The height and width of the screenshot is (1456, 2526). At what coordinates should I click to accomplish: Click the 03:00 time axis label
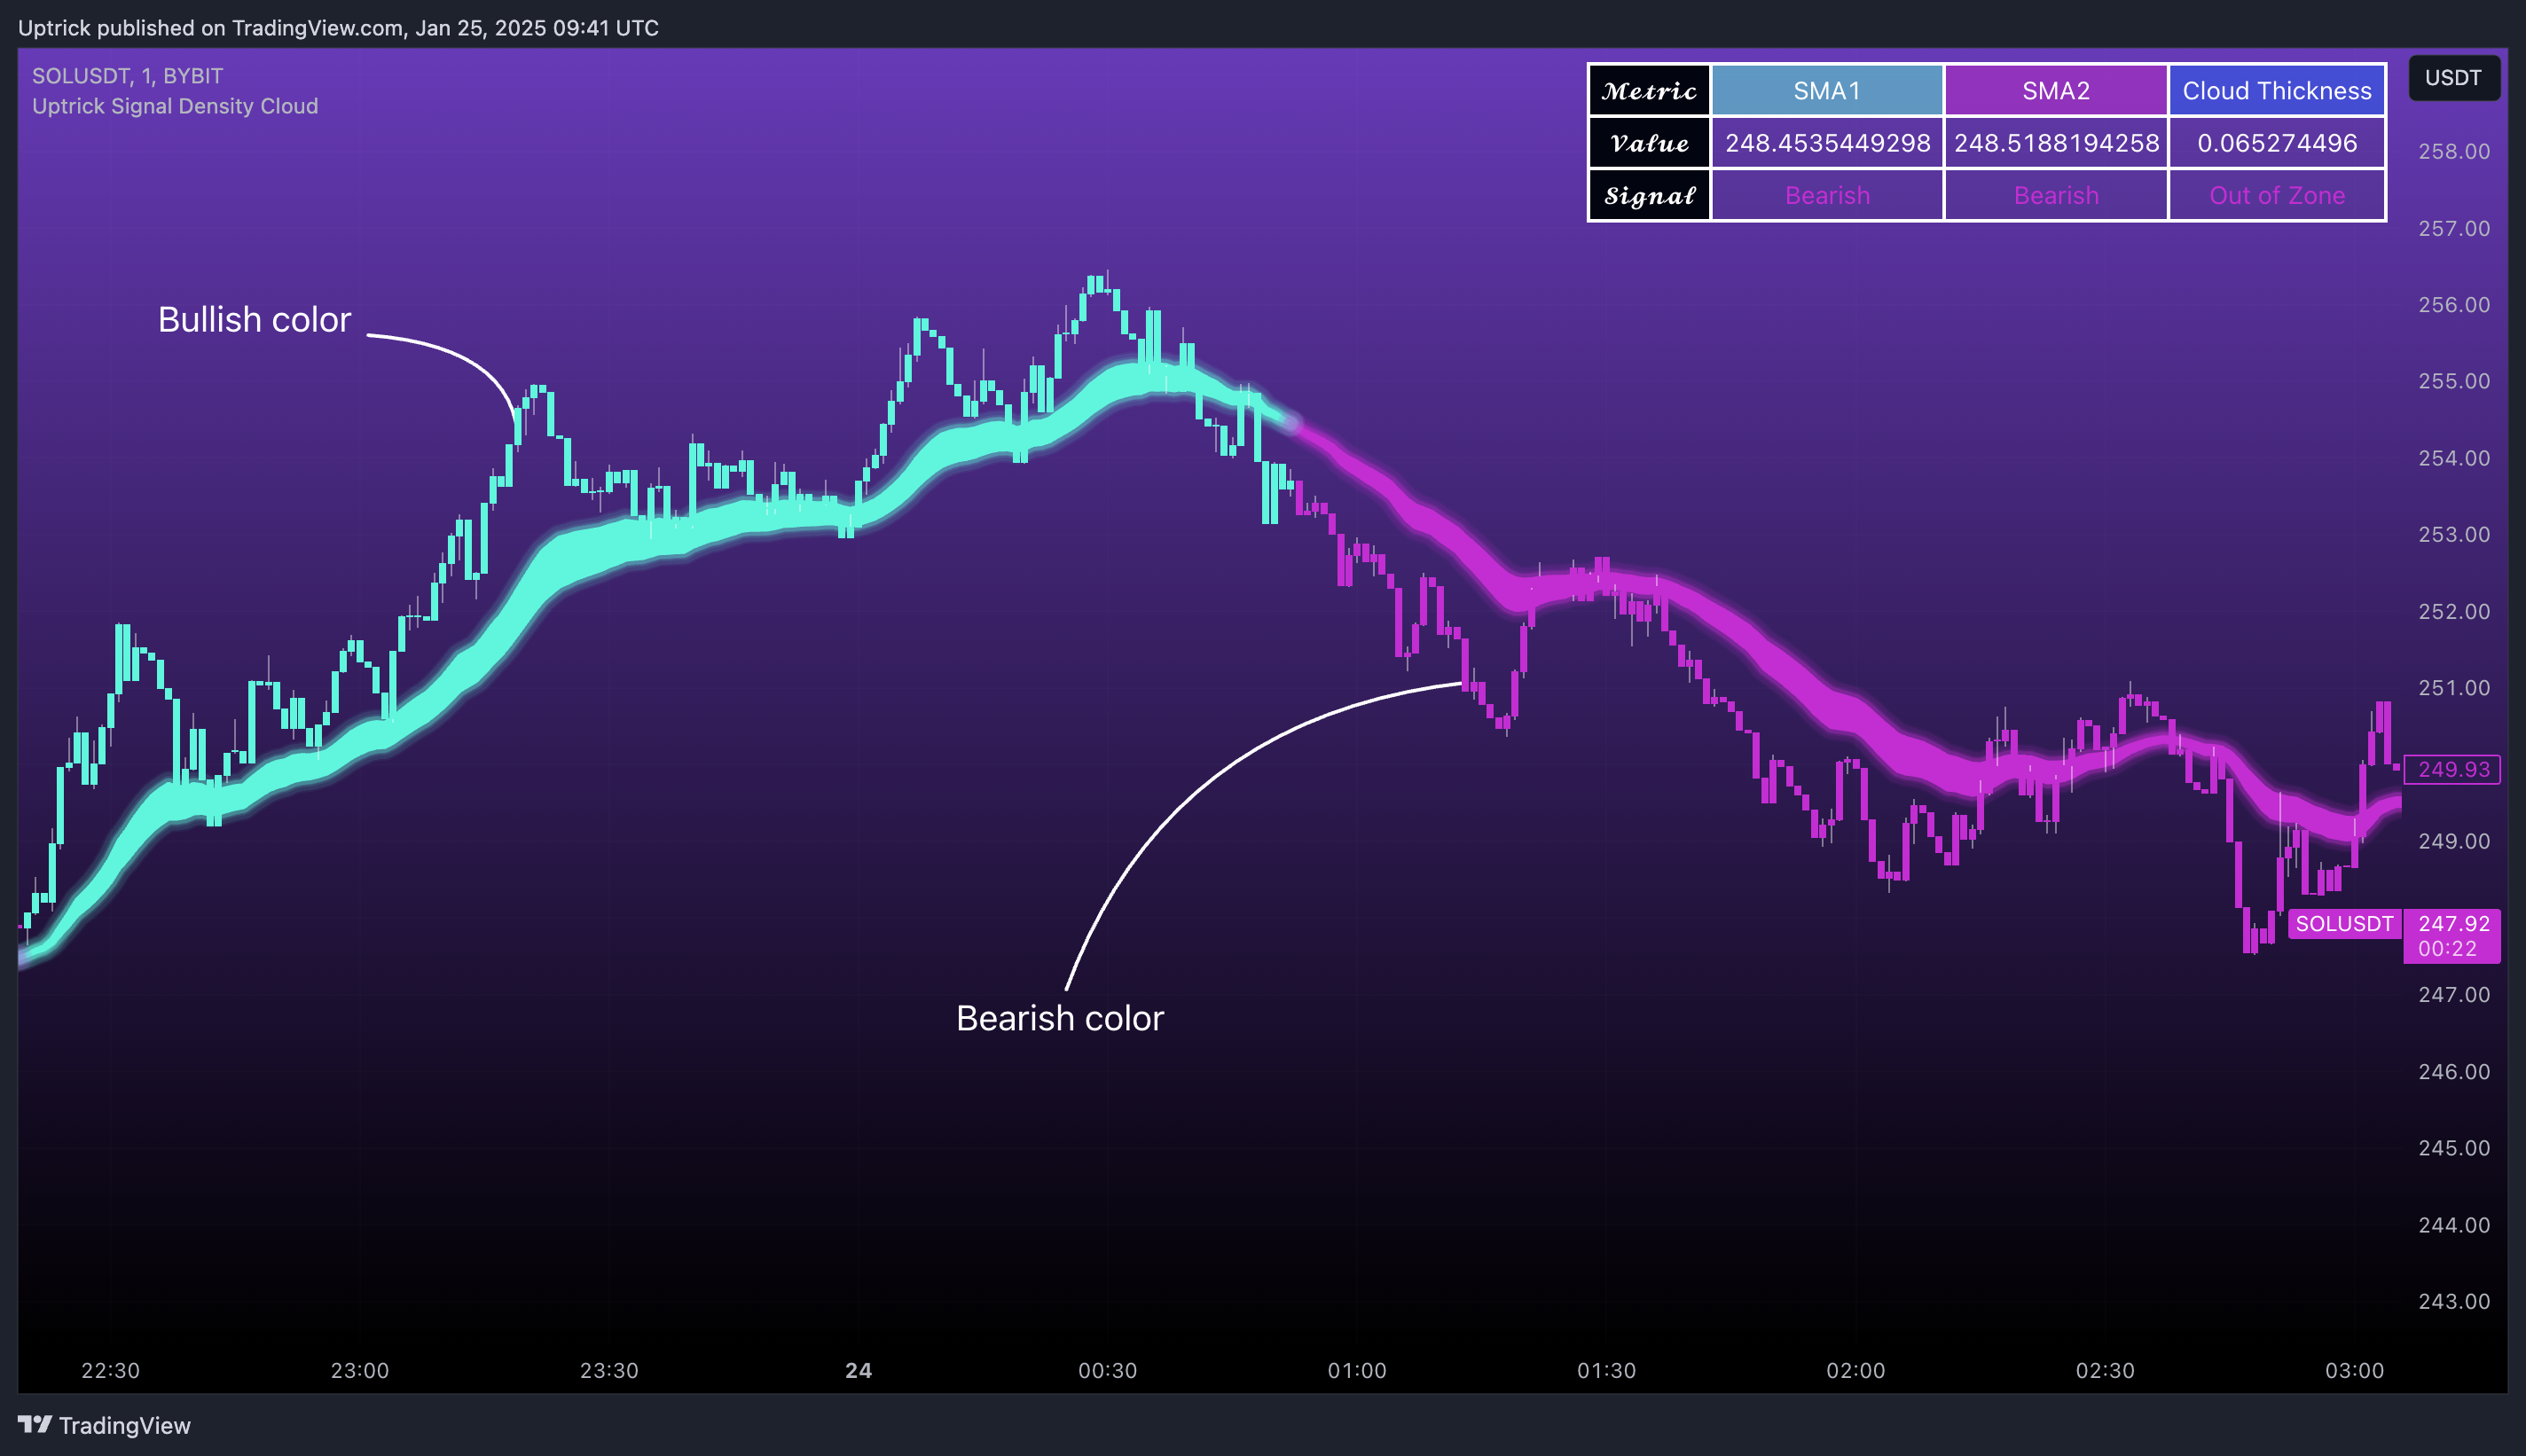click(2355, 1371)
